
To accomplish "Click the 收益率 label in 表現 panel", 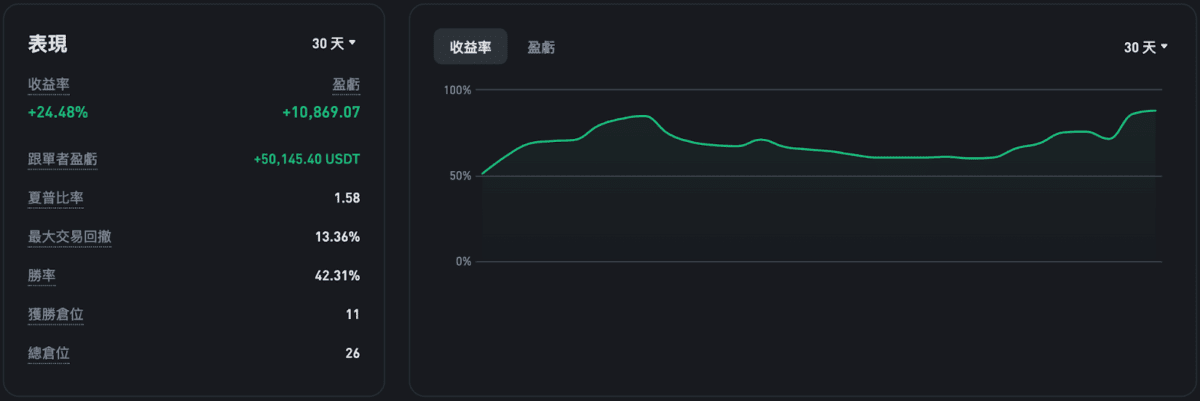I will [x=49, y=85].
